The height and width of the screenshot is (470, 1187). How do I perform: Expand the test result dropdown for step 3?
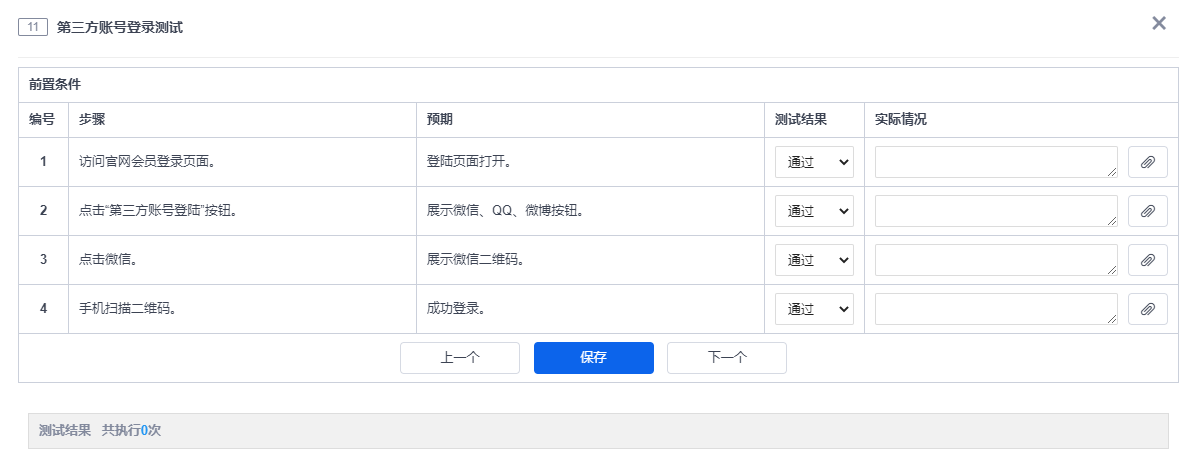click(x=814, y=260)
